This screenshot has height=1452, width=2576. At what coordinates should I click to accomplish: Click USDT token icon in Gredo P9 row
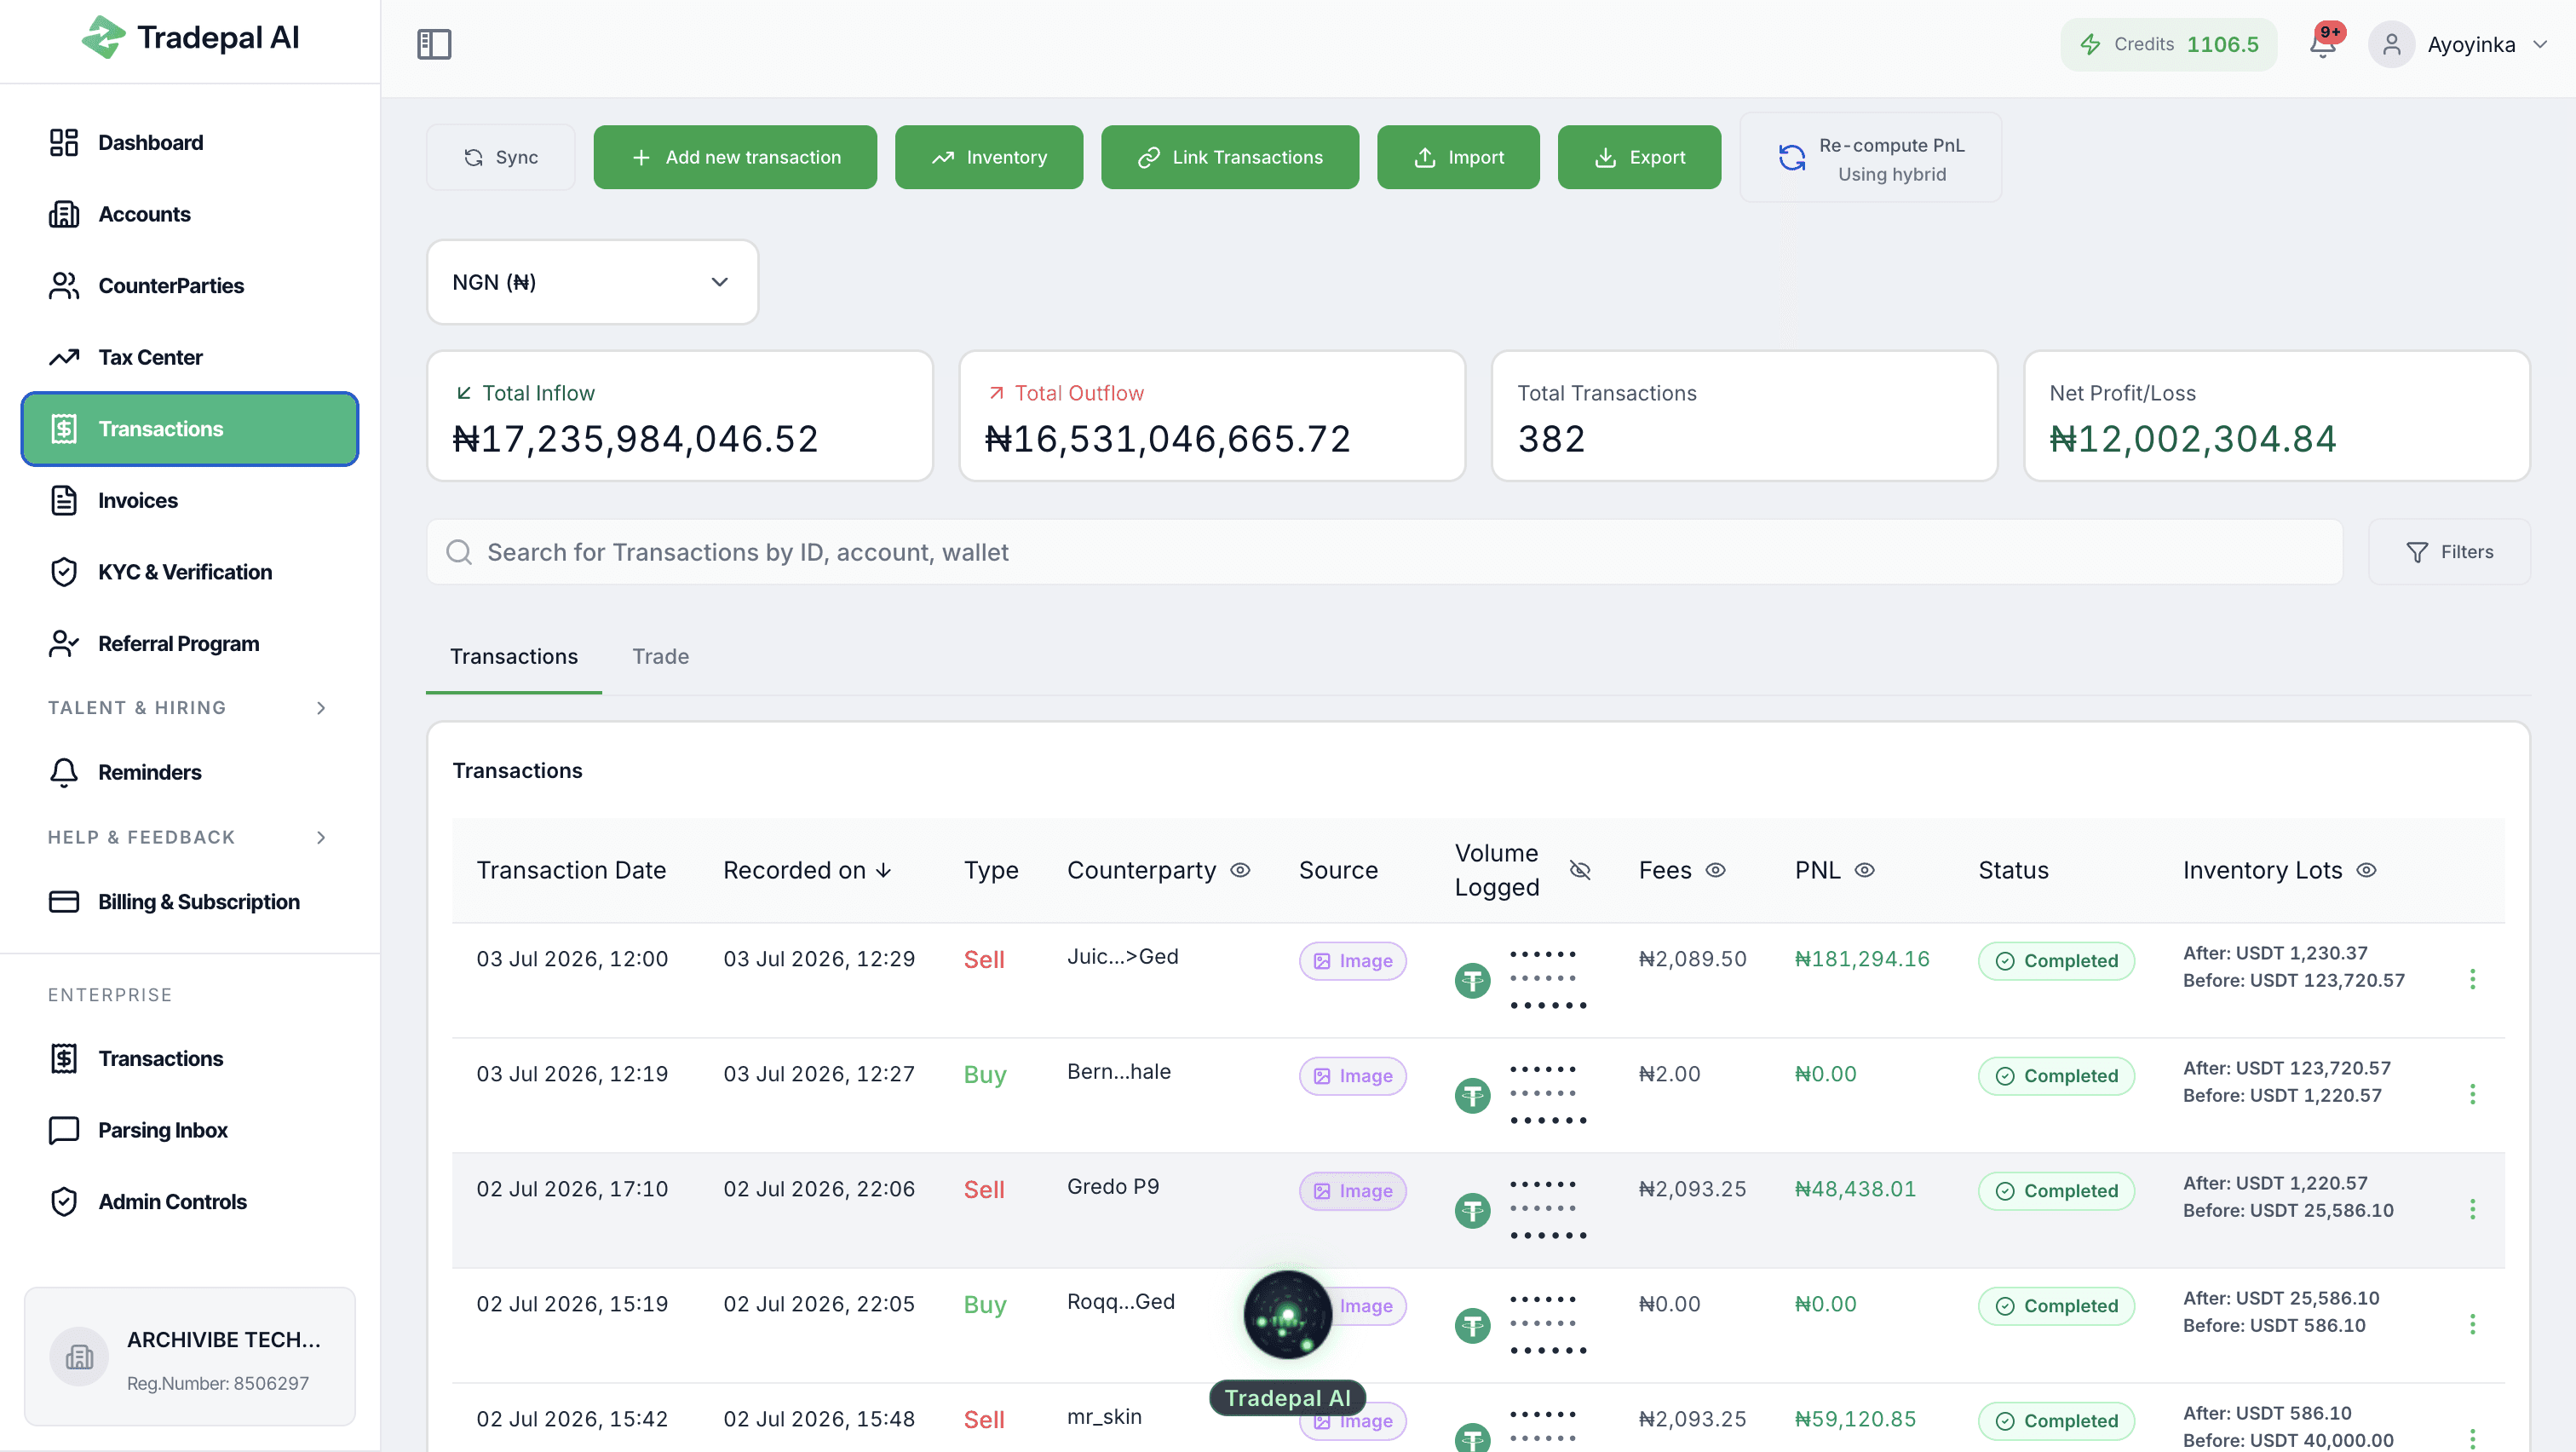coord(1472,1211)
